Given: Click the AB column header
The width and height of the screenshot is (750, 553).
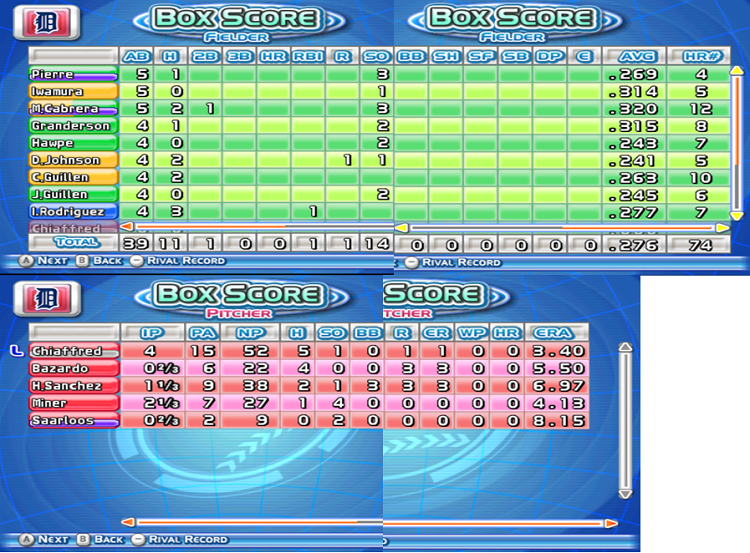Looking at the screenshot, I should tap(136, 56).
